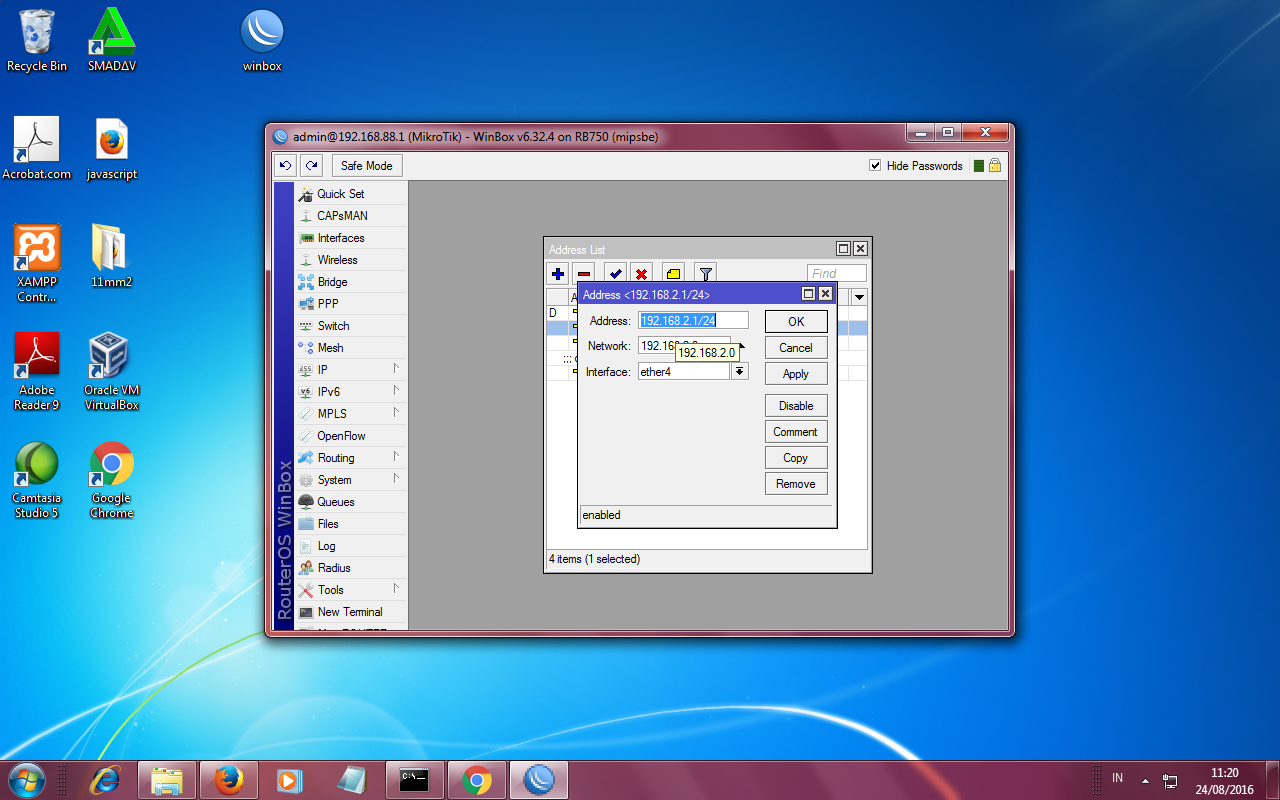Open the Wireless menu
Screen dimensions: 1280x800
click(x=352, y=260)
